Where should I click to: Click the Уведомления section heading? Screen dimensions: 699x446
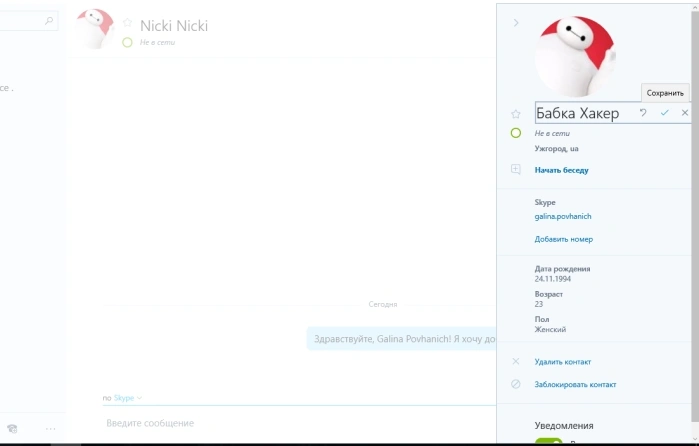click(x=564, y=425)
